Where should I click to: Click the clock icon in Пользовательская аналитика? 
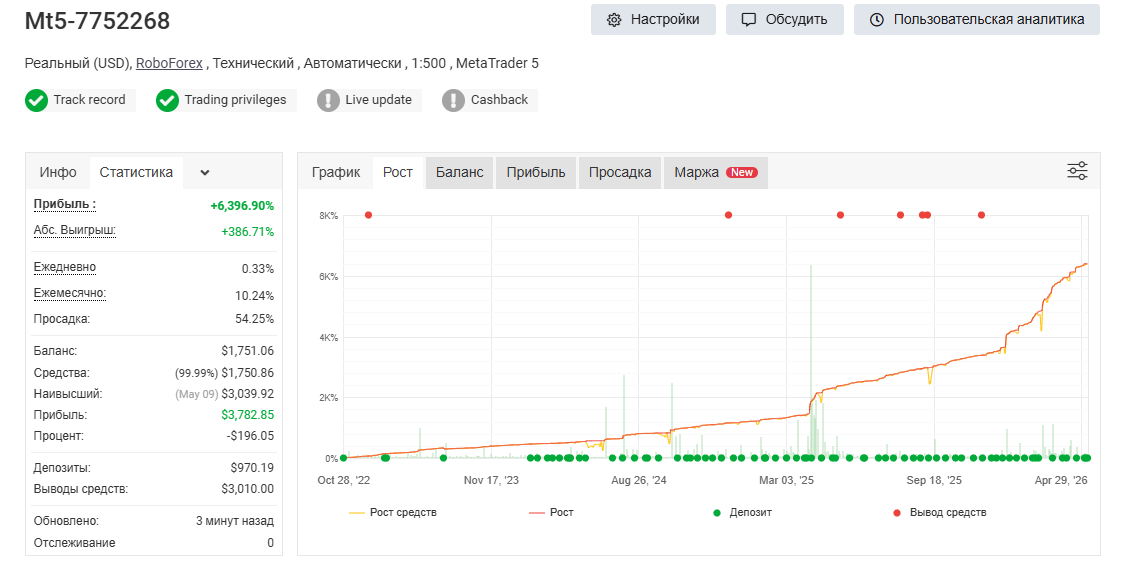877,19
